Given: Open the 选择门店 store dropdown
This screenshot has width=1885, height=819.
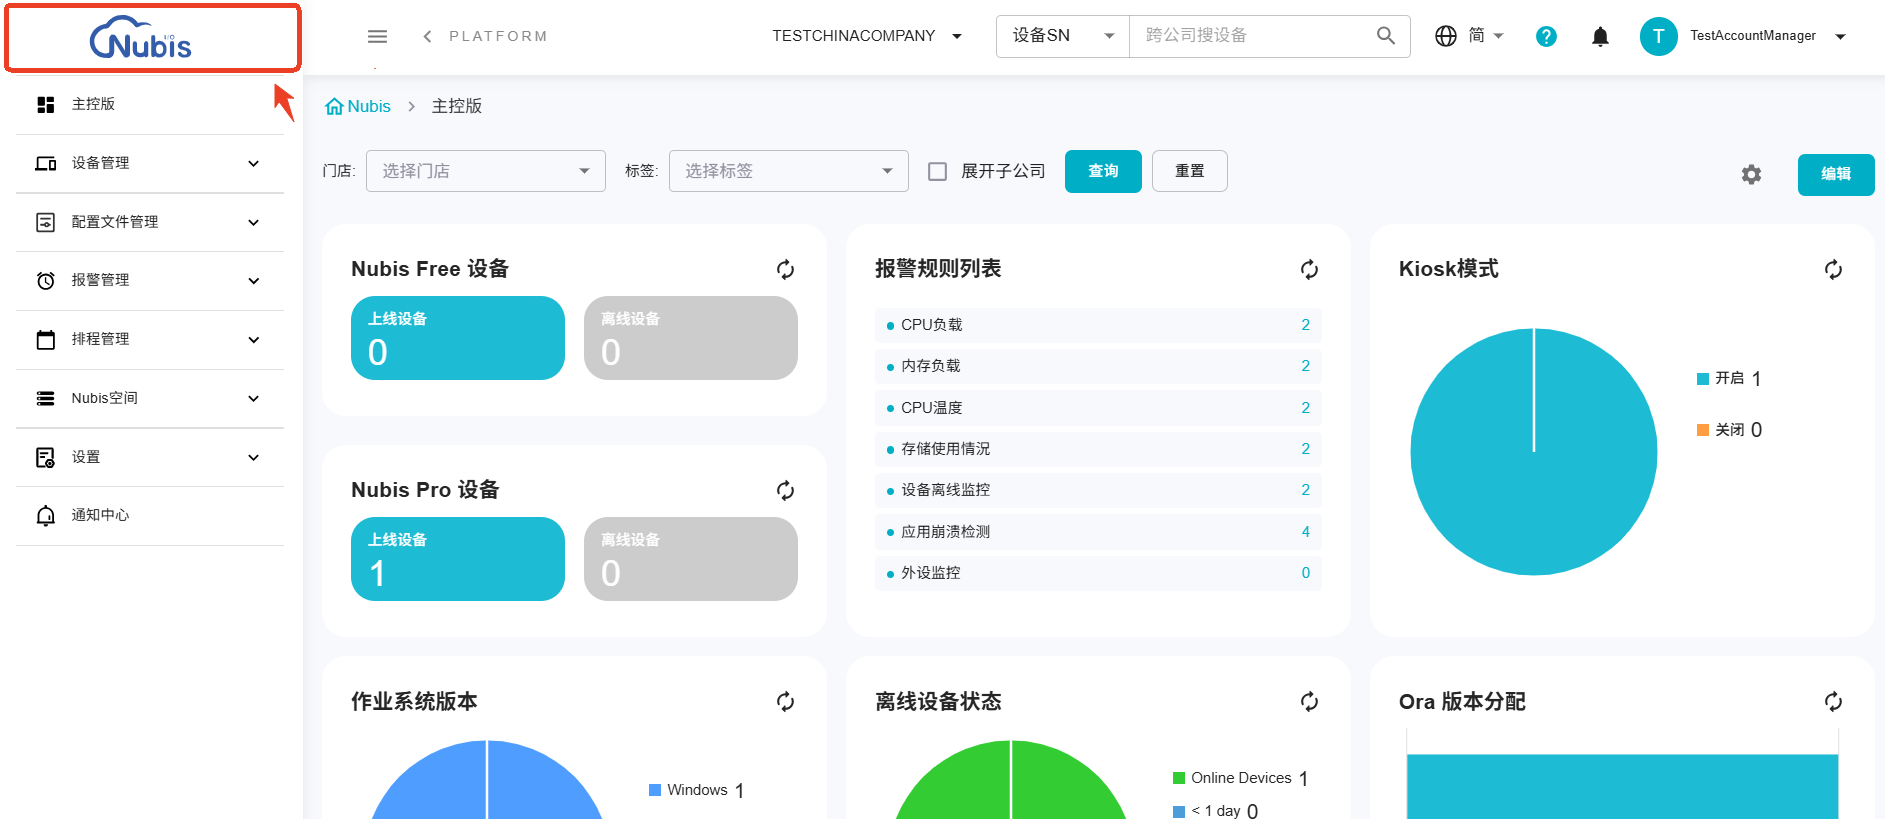Looking at the screenshot, I should coord(486,171).
